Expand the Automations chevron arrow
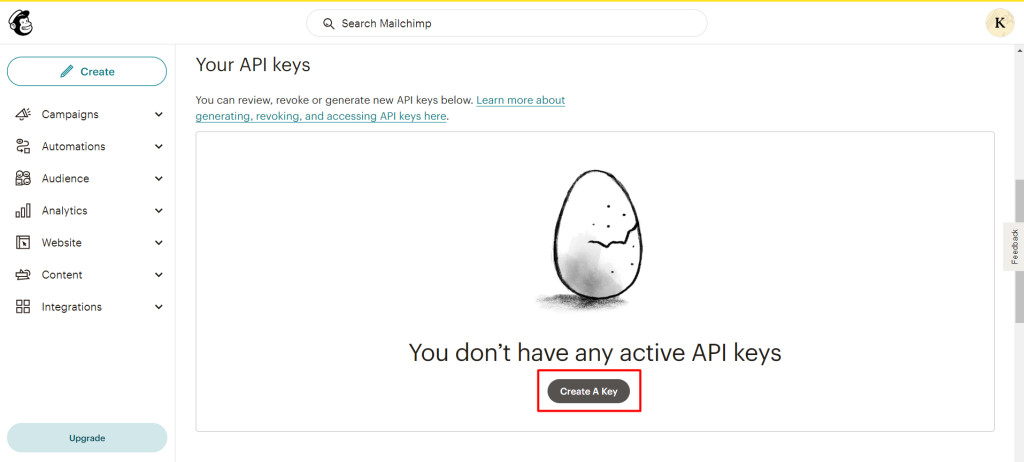Viewport: 1024px width, 462px height. point(159,147)
